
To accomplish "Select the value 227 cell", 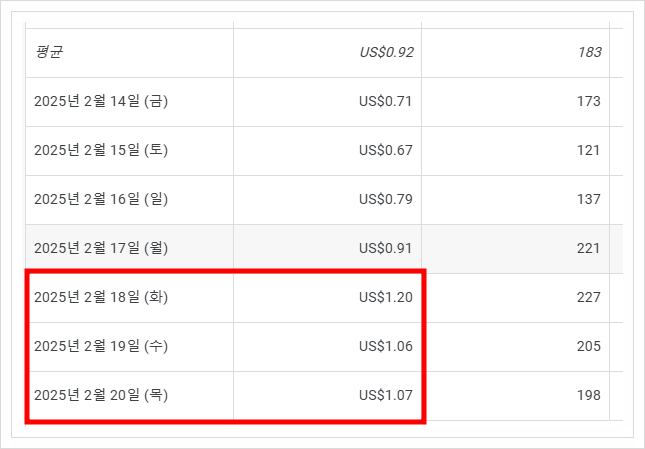I will [x=588, y=297].
